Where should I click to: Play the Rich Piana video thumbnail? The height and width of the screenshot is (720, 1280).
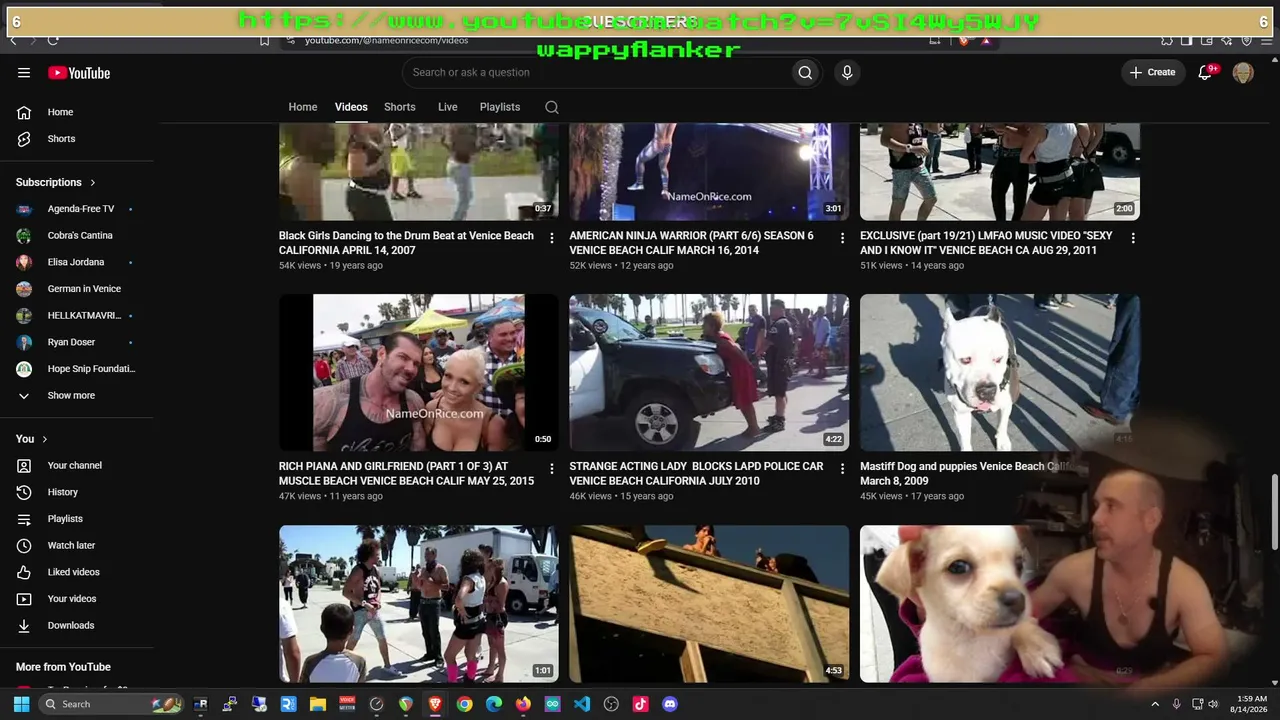(x=419, y=372)
